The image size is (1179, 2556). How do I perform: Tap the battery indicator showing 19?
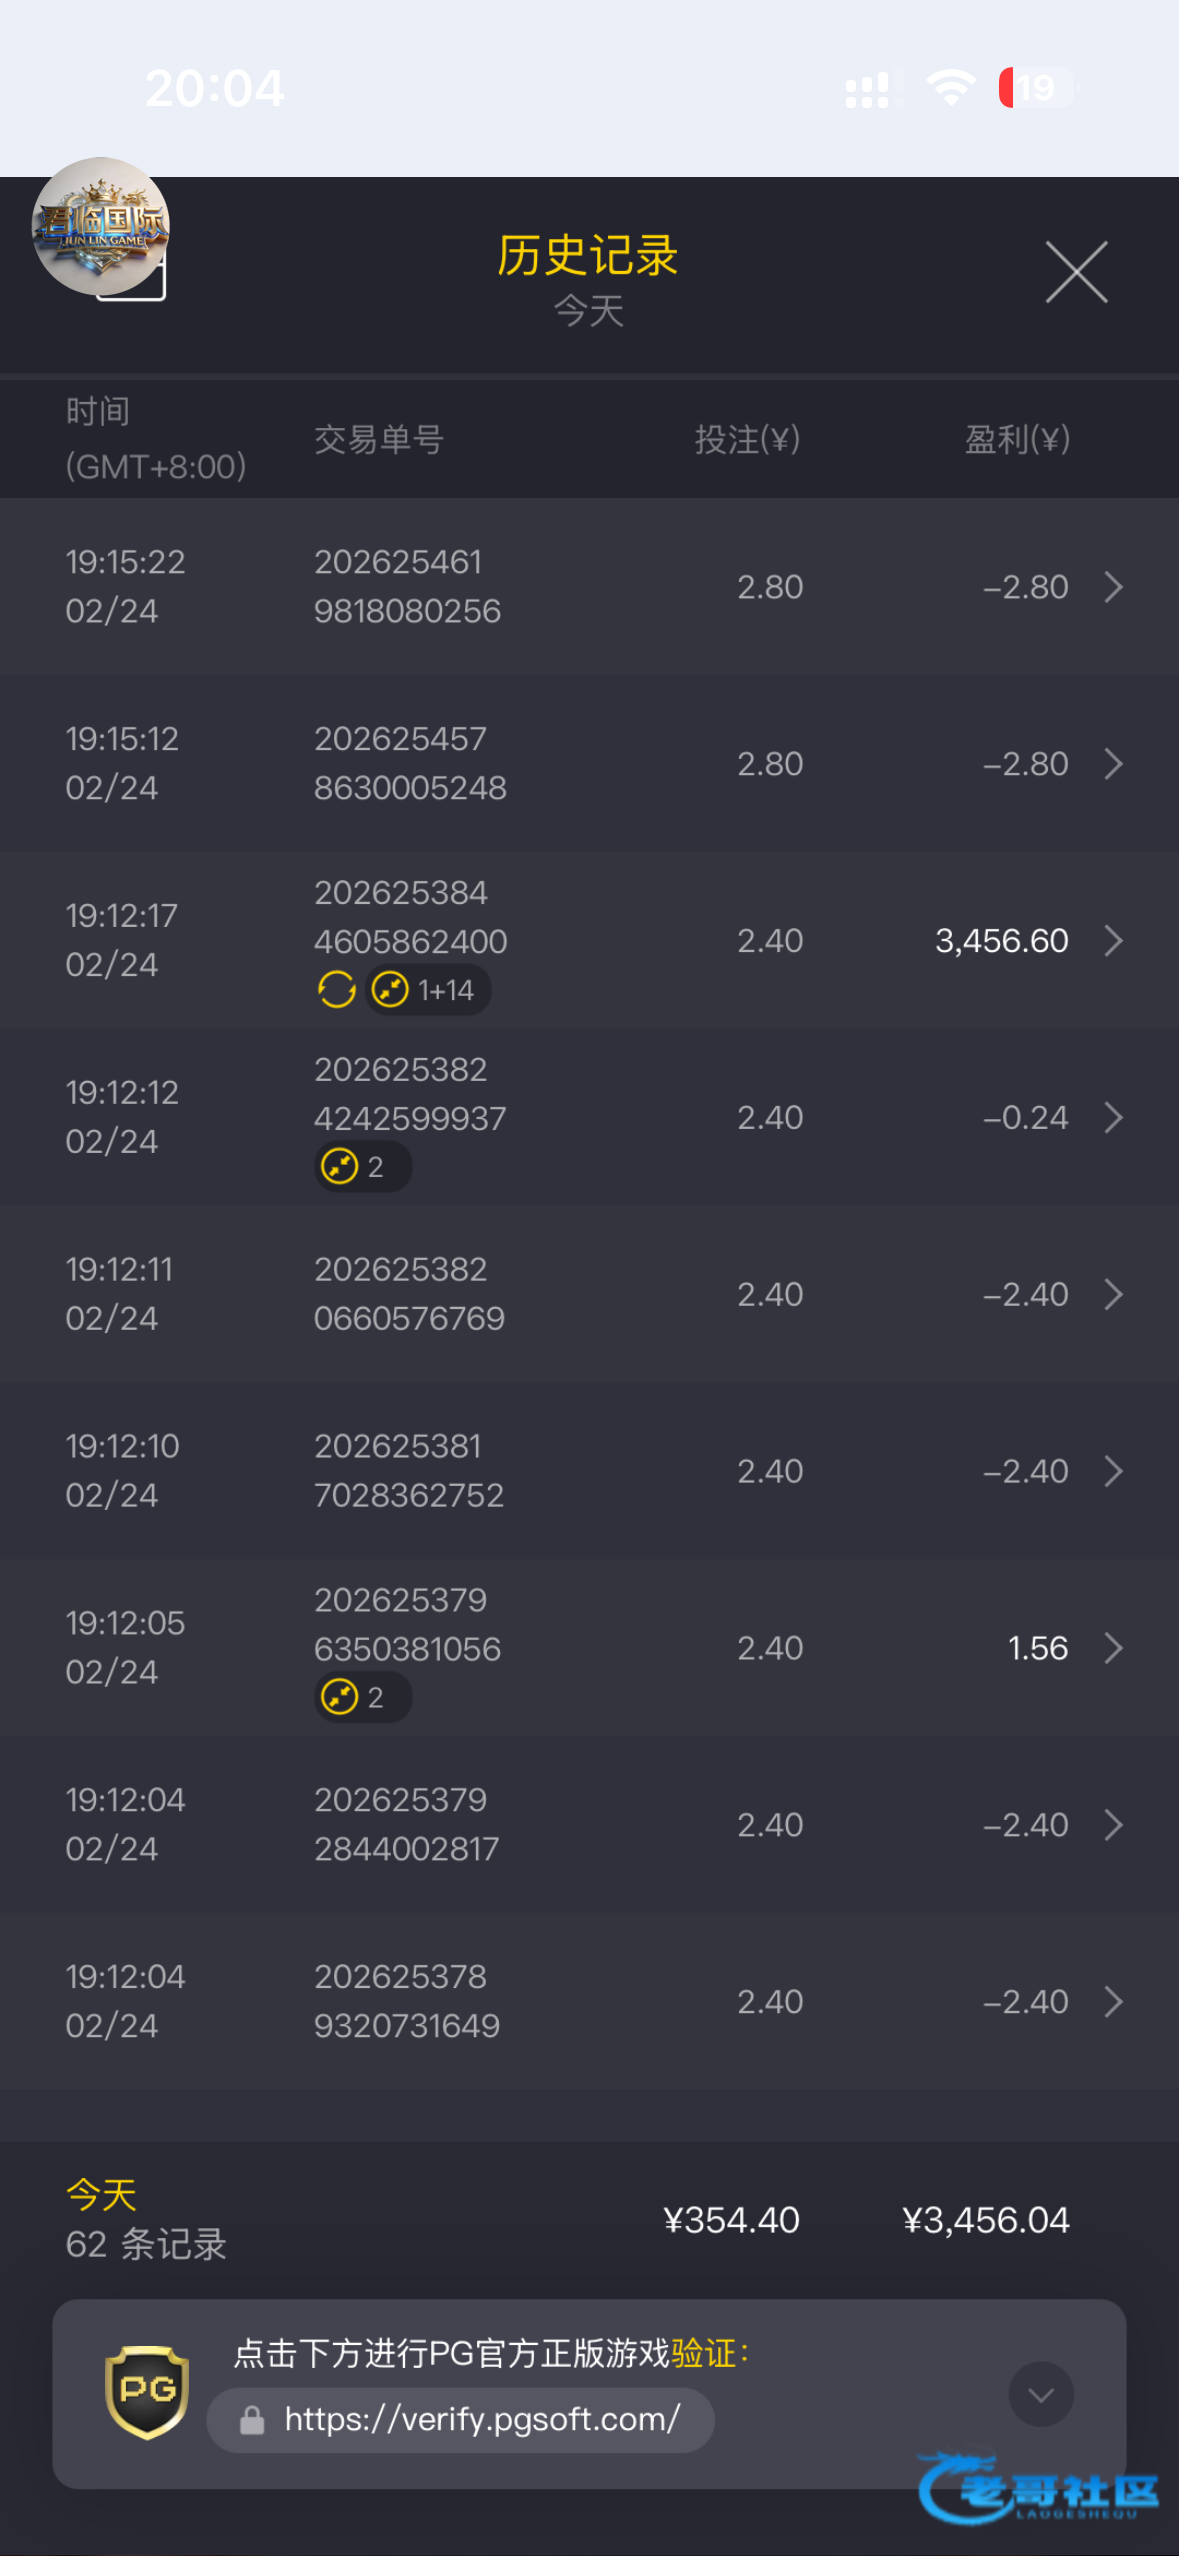pyautogui.click(x=1036, y=88)
